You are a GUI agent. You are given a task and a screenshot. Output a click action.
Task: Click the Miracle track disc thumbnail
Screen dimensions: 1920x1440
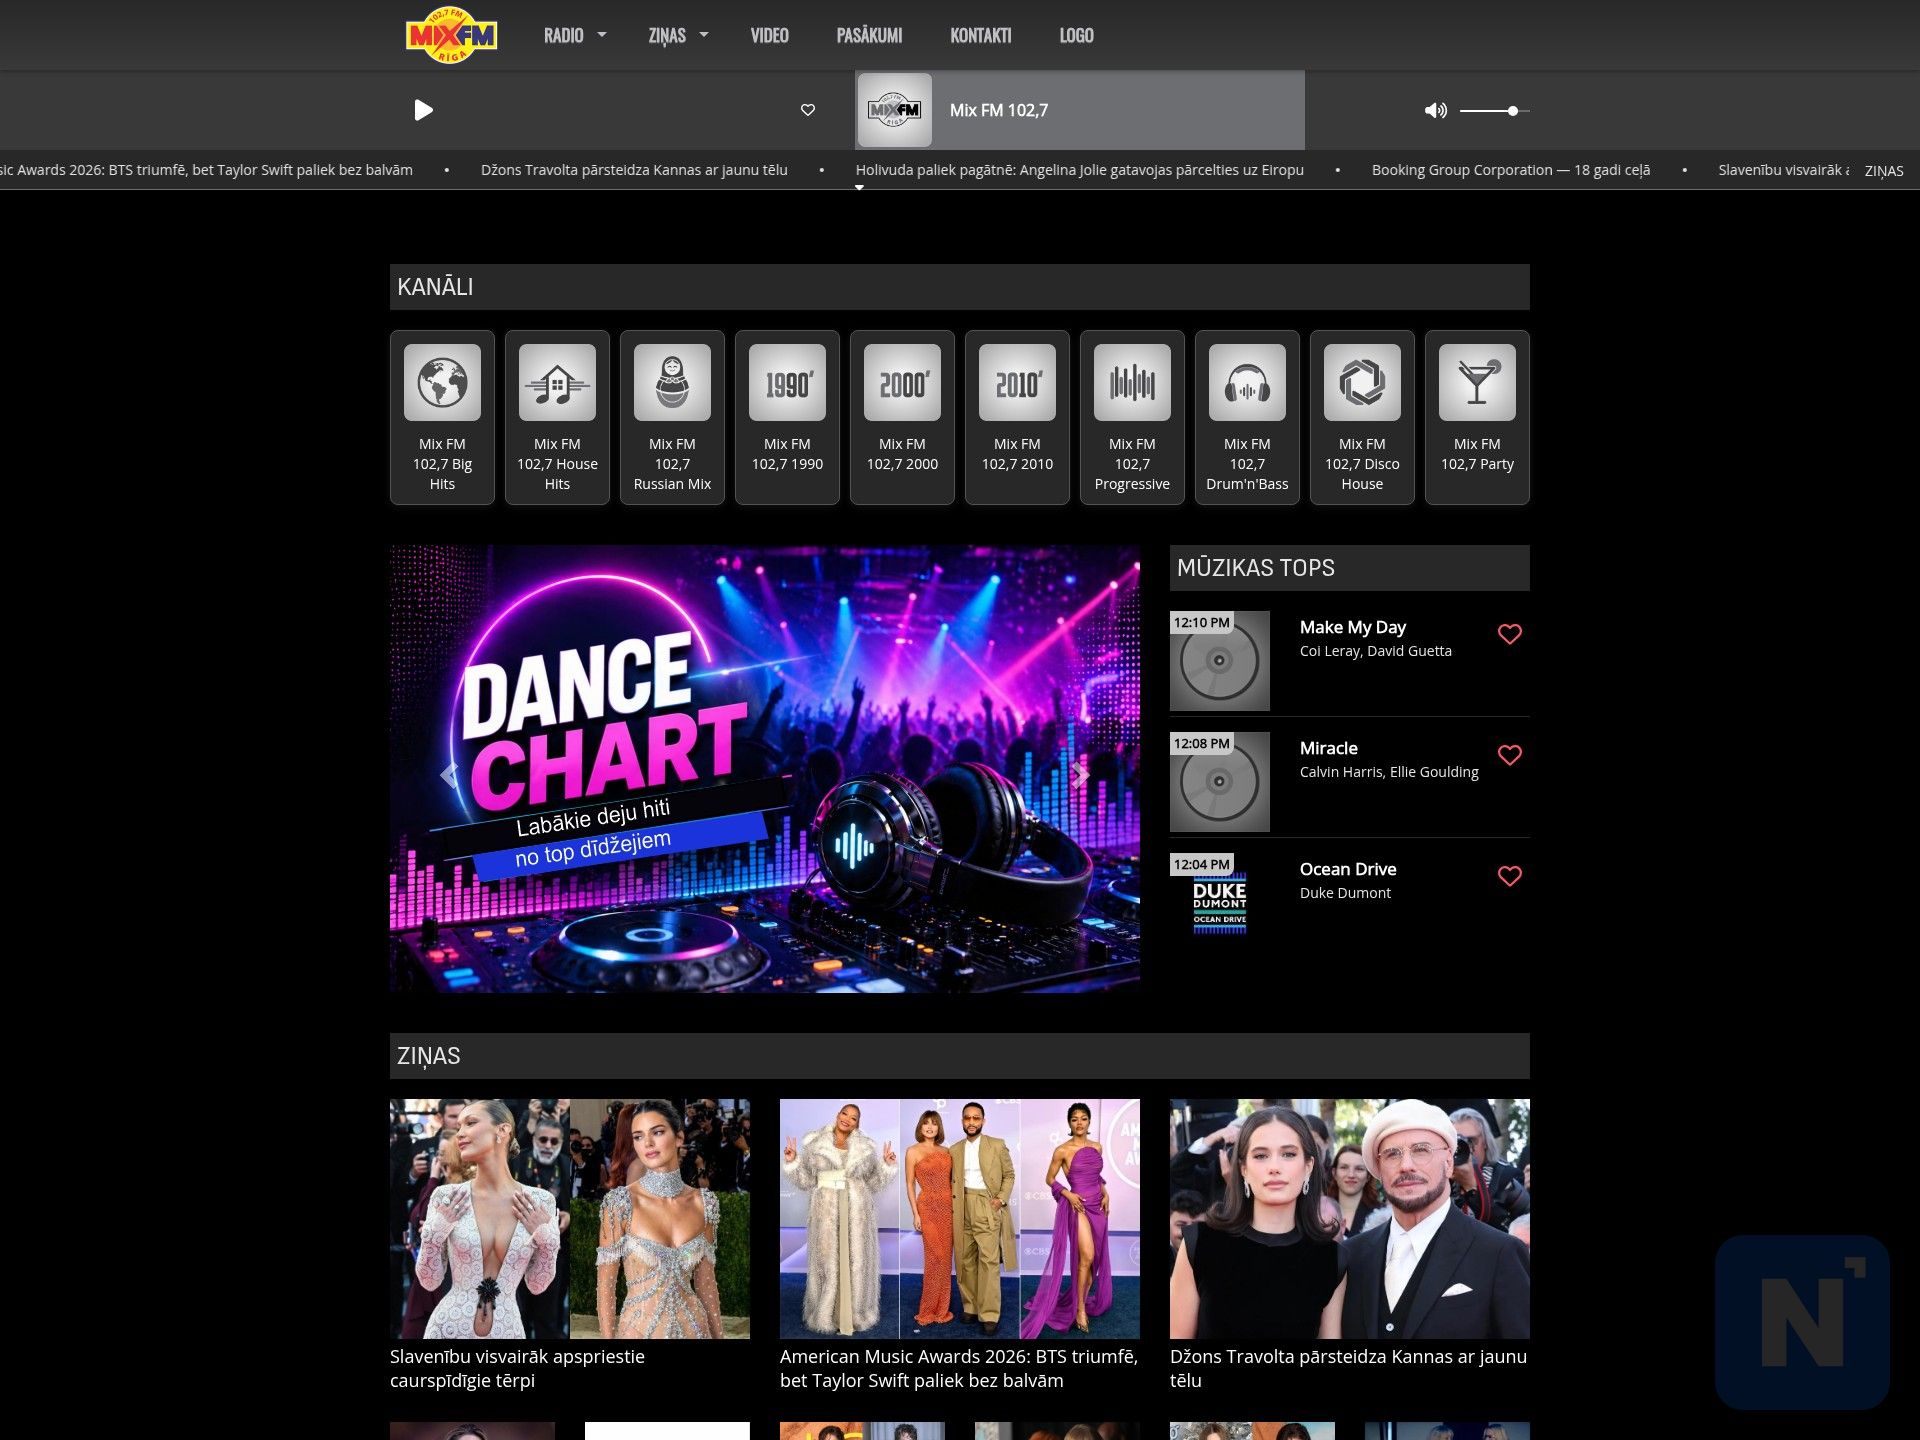pyautogui.click(x=1220, y=782)
